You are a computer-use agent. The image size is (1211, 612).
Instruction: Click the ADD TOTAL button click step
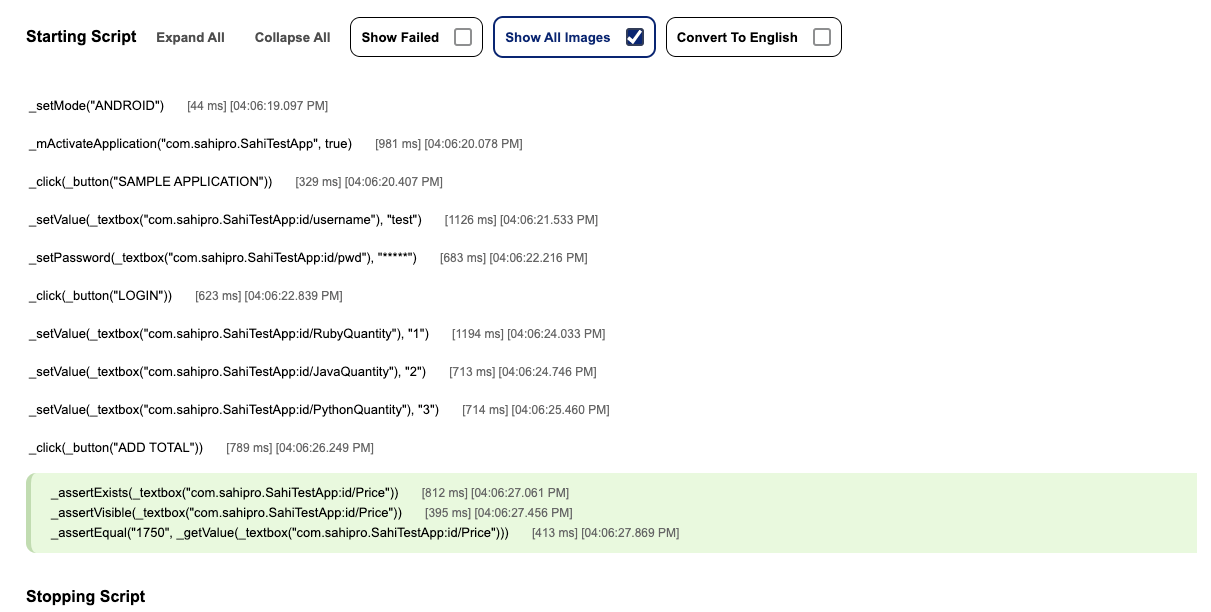[x=116, y=447]
